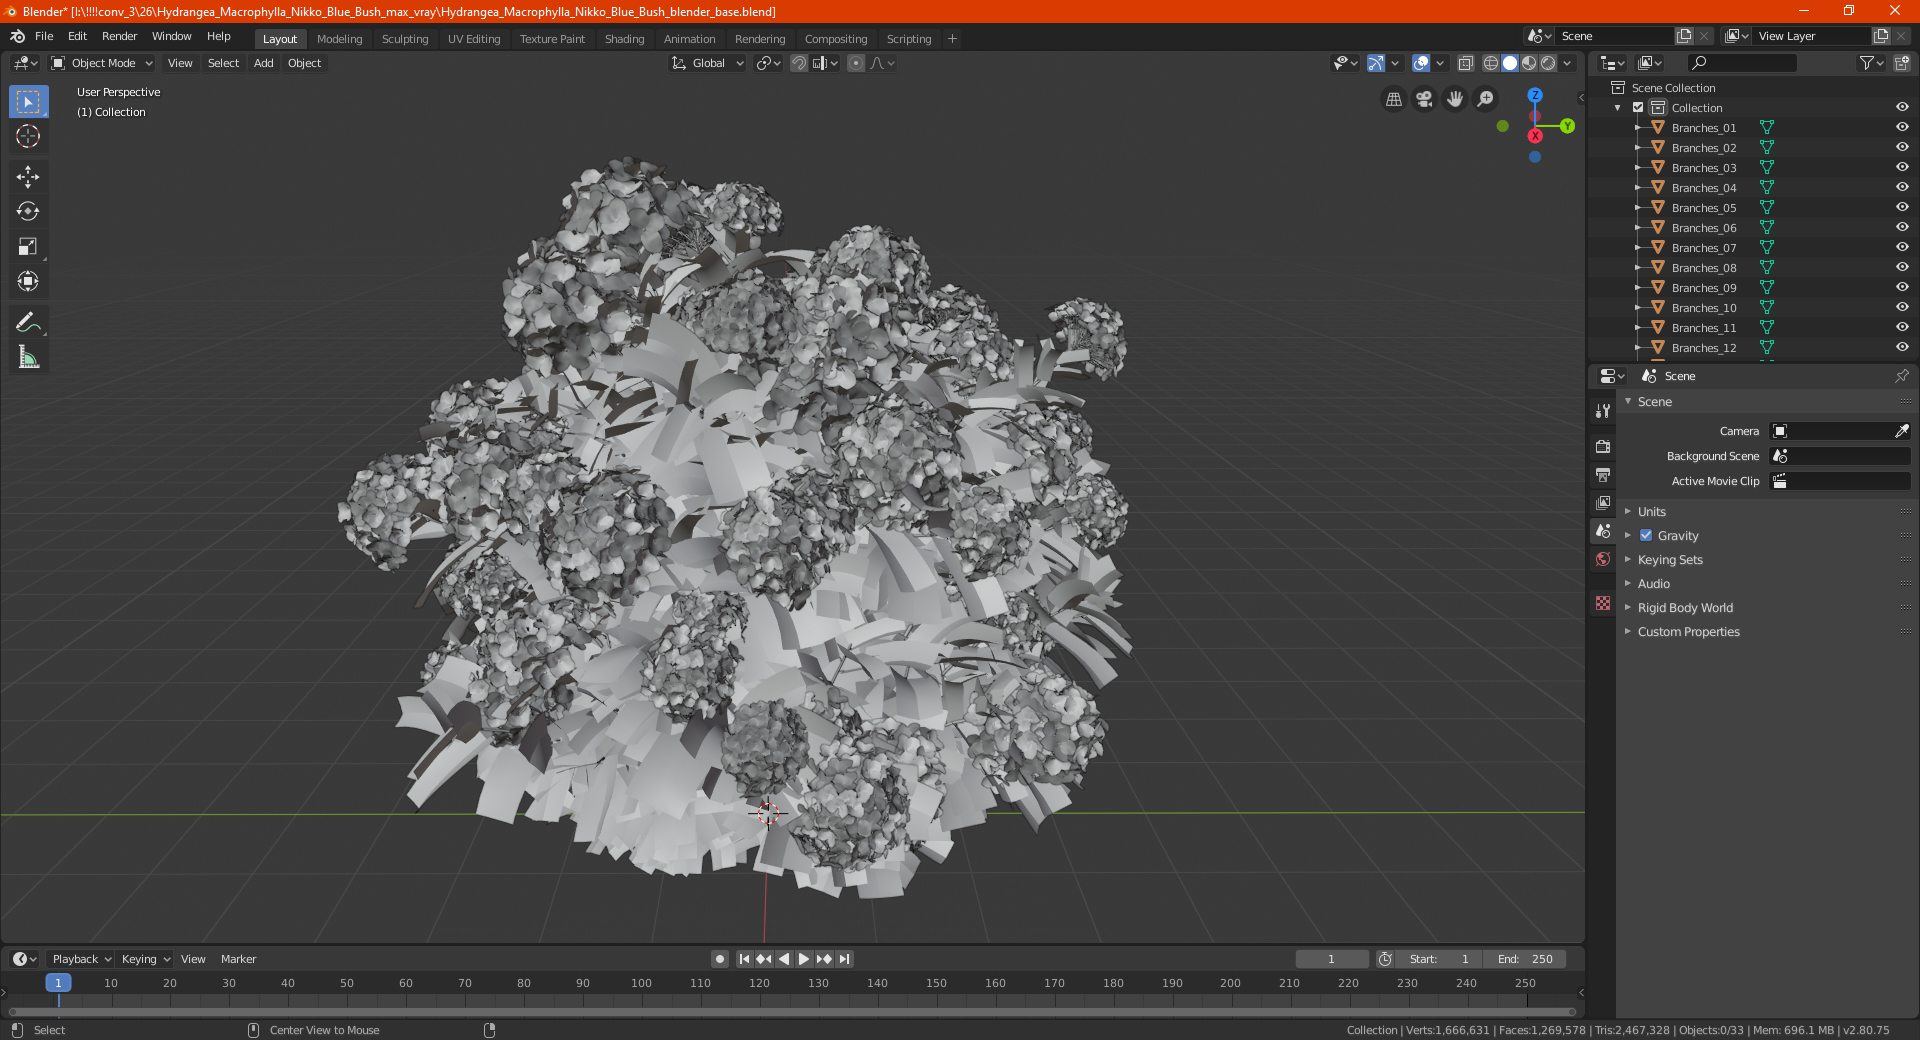The image size is (1920, 1040).
Task: Toggle X-ray display mode
Action: pyautogui.click(x=1466, y=63)
